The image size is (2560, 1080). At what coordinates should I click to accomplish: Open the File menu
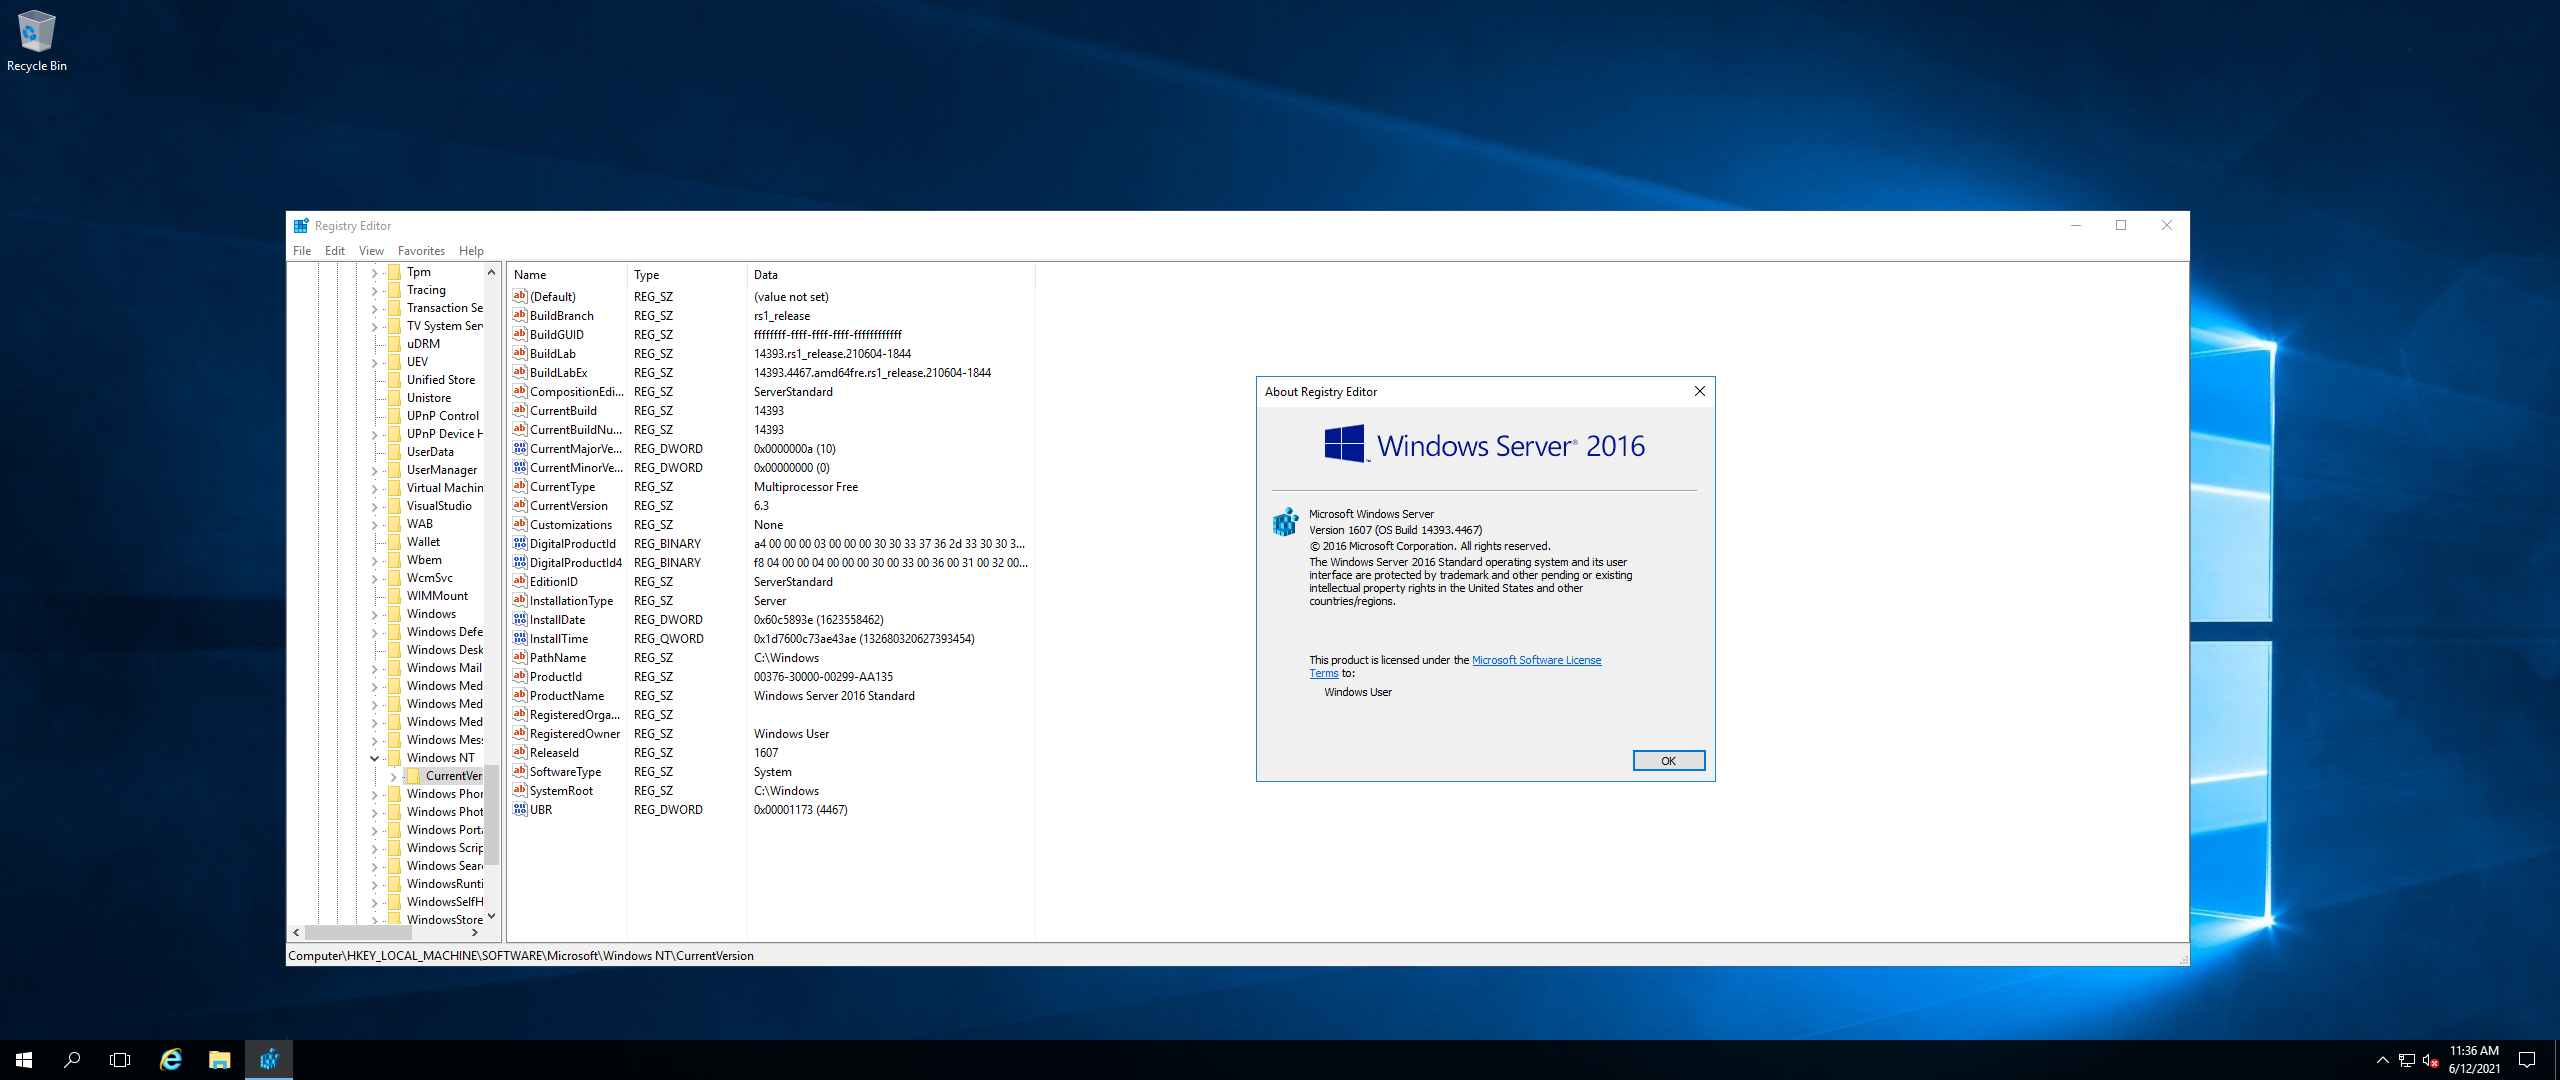302,251
